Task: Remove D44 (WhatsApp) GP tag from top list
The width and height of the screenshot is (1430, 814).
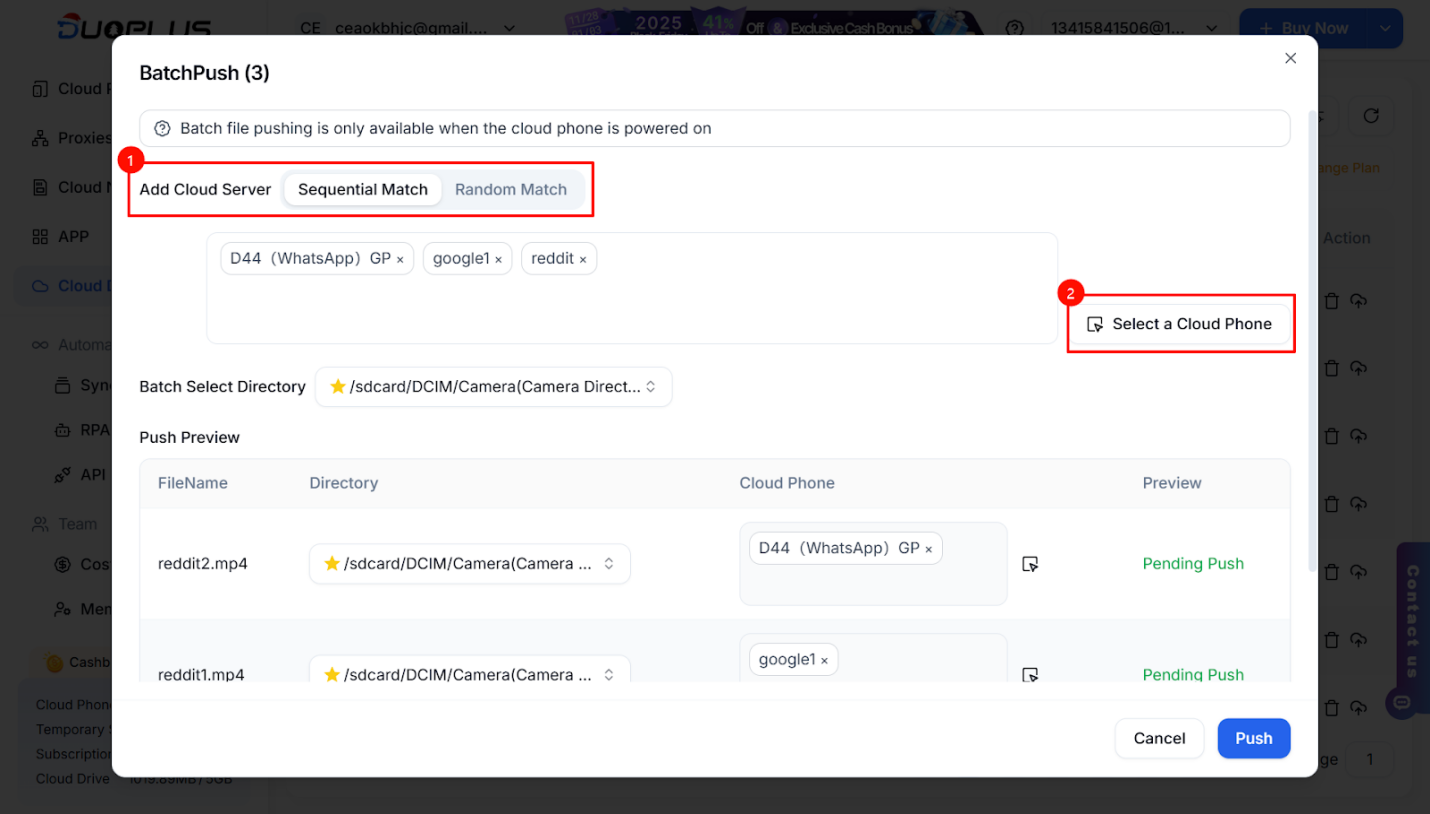Action: [400, 259]
